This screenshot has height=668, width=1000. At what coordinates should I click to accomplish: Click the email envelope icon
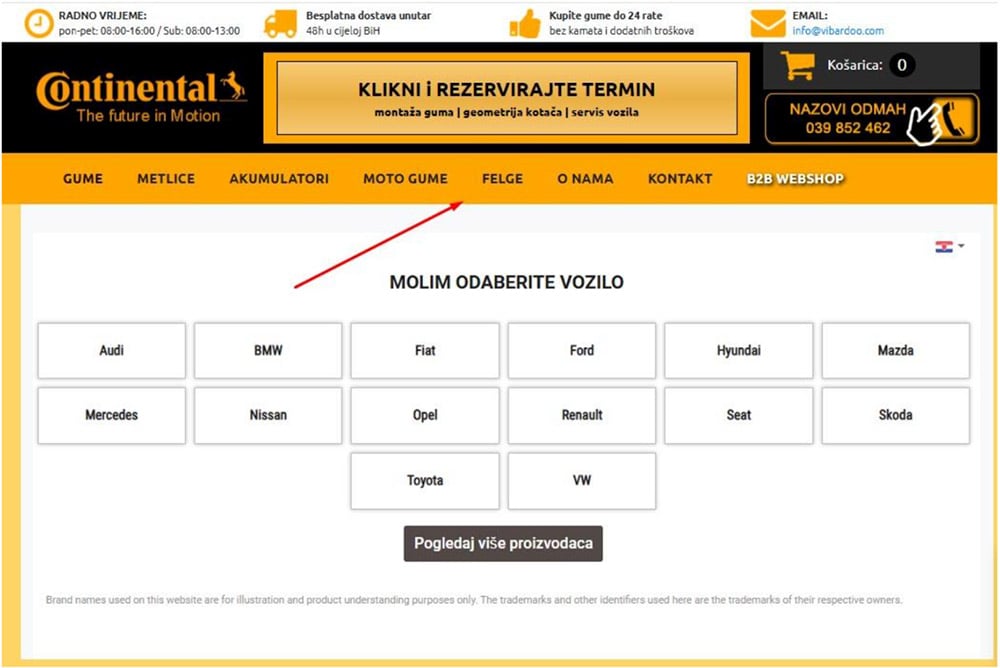[767, 24]
